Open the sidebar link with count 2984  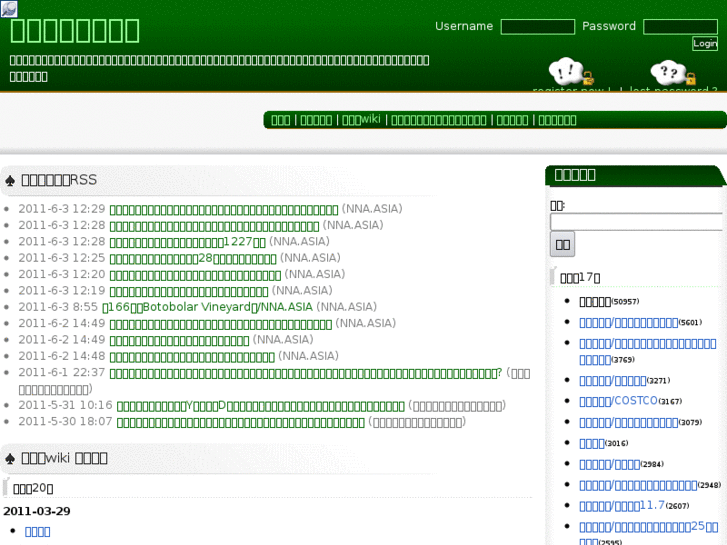(609, 464)
